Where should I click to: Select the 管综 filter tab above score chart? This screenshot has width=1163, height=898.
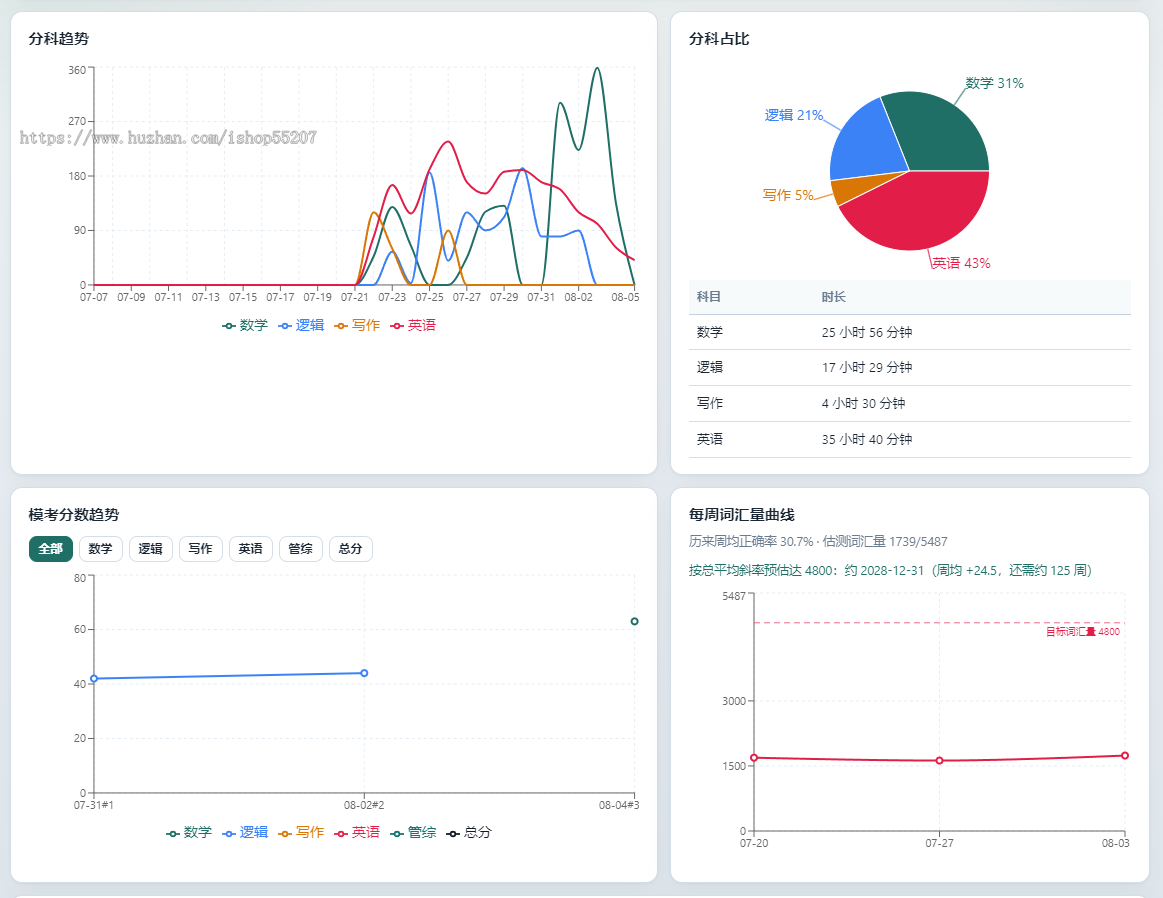[300, 549]
